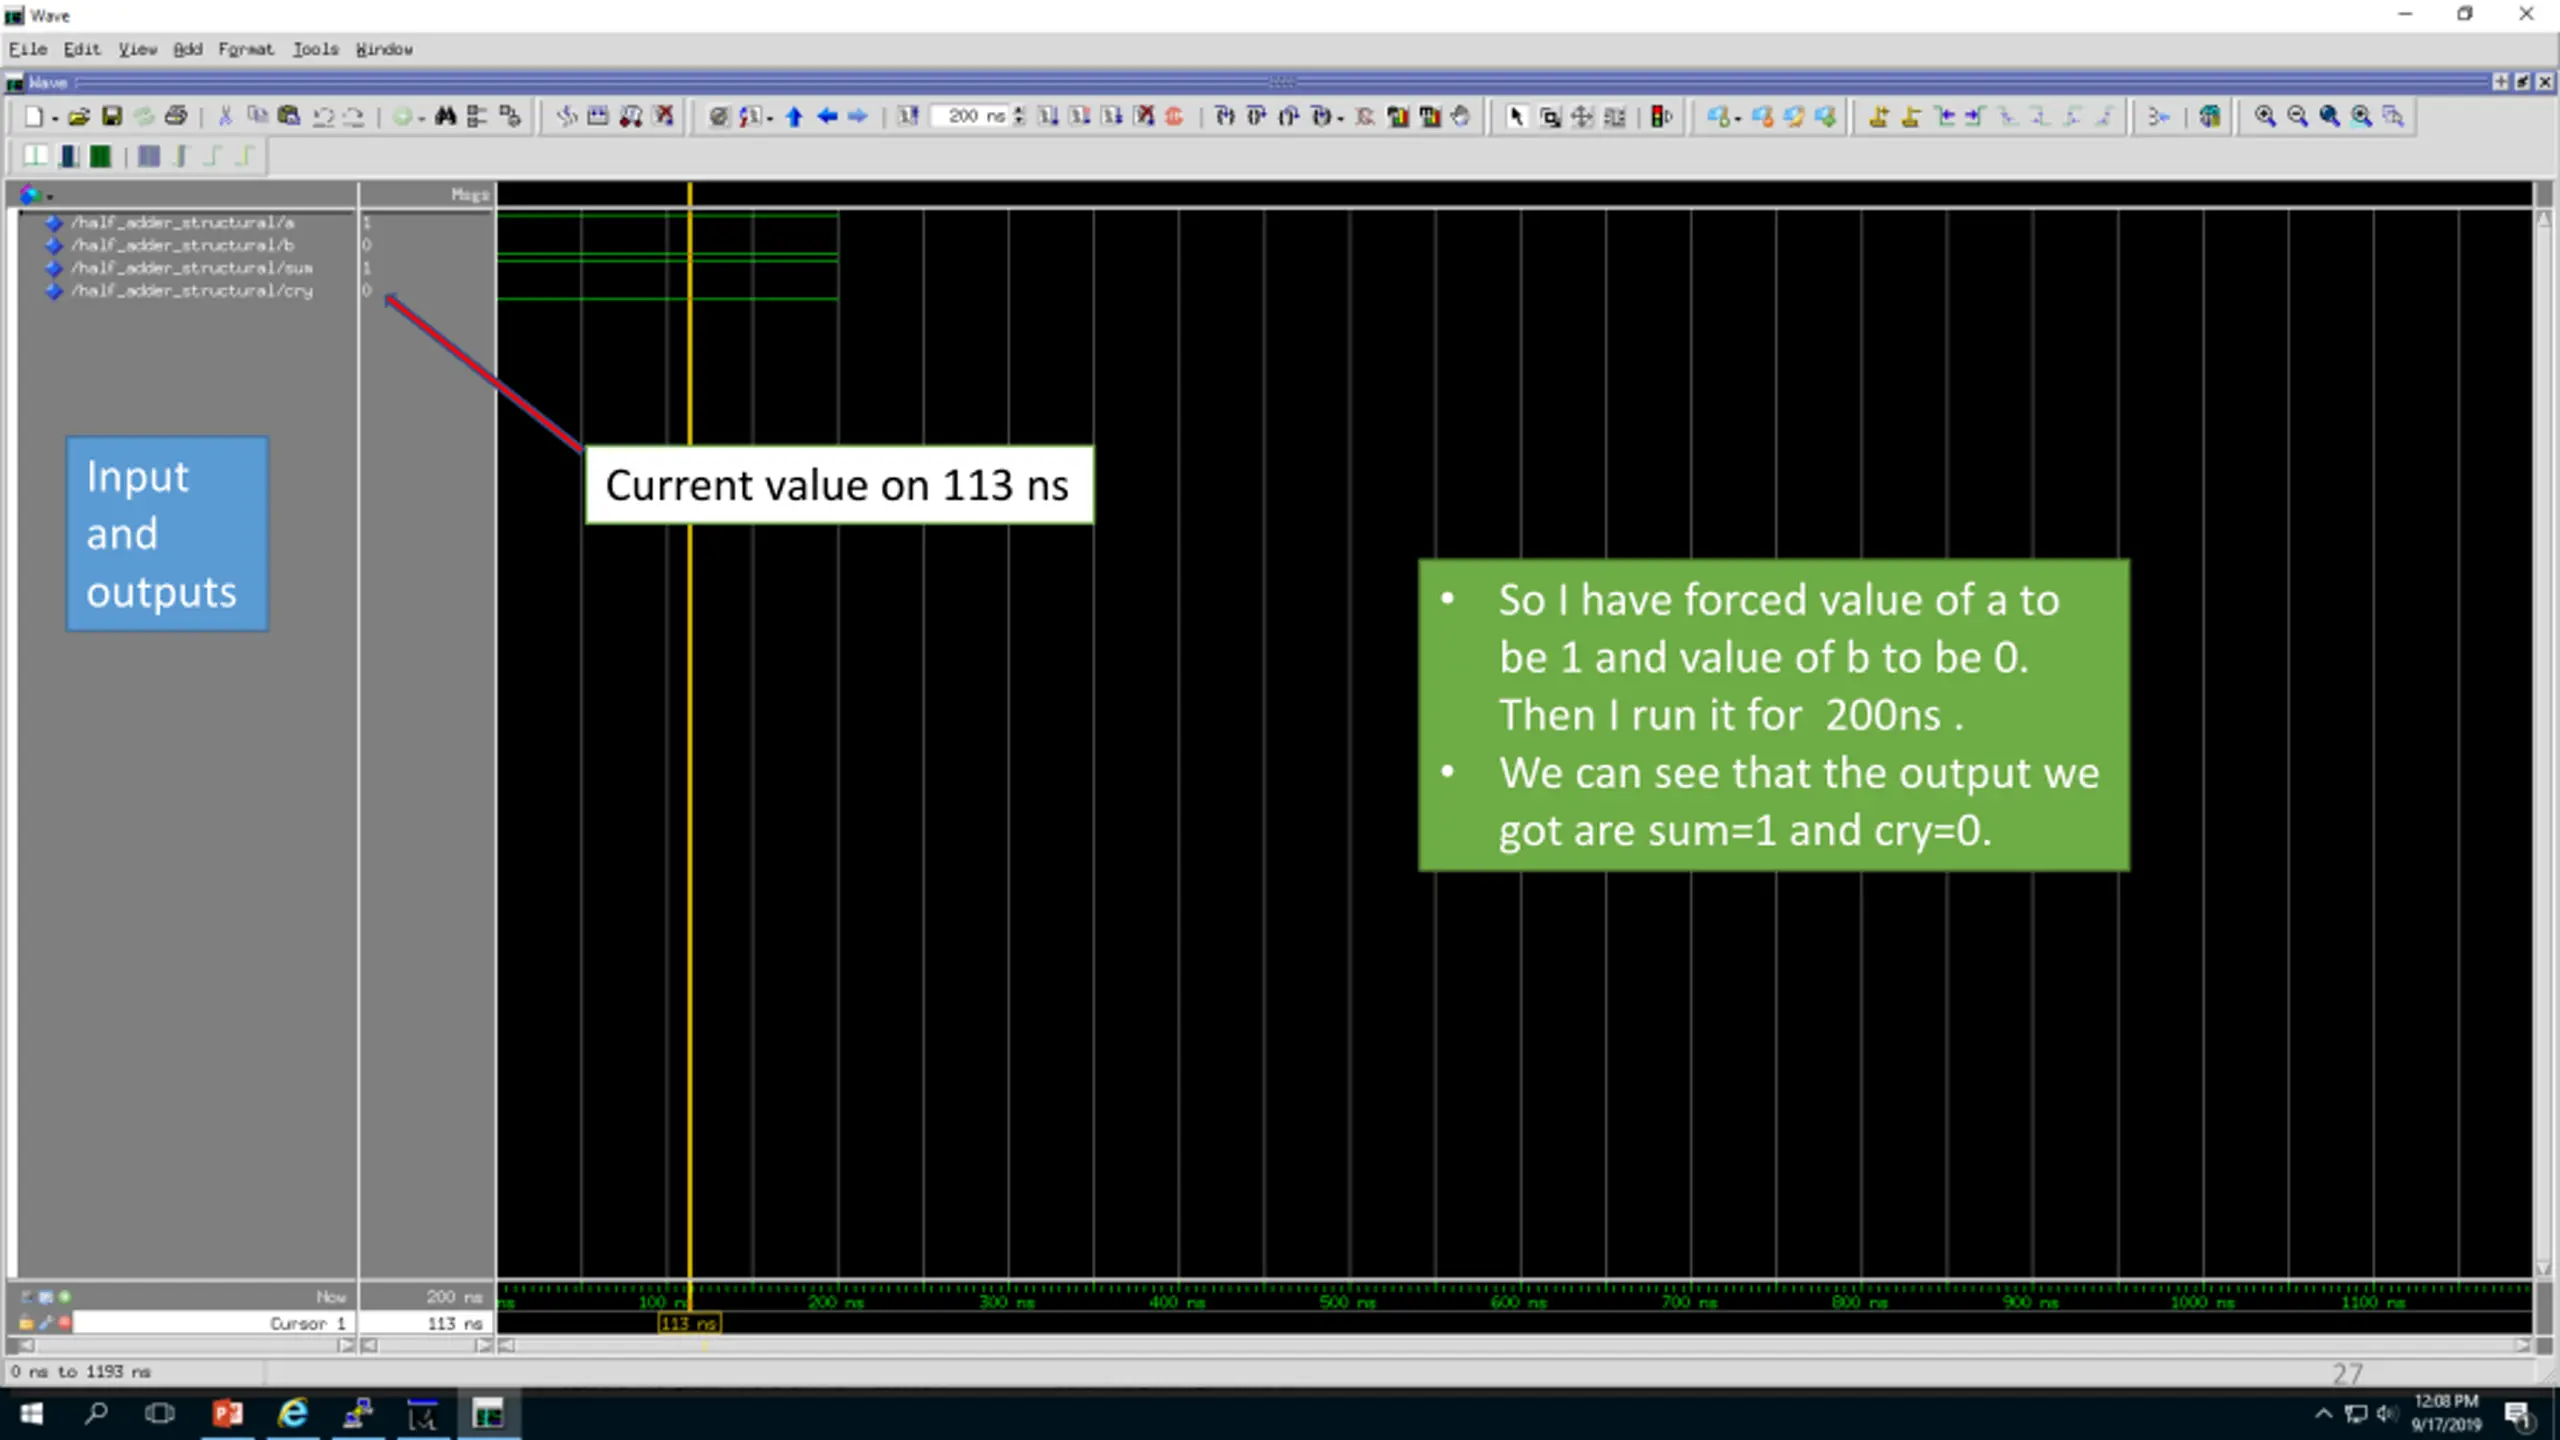Click the cursor properties wrench icon
2560x1440 pixels.
46,1323
